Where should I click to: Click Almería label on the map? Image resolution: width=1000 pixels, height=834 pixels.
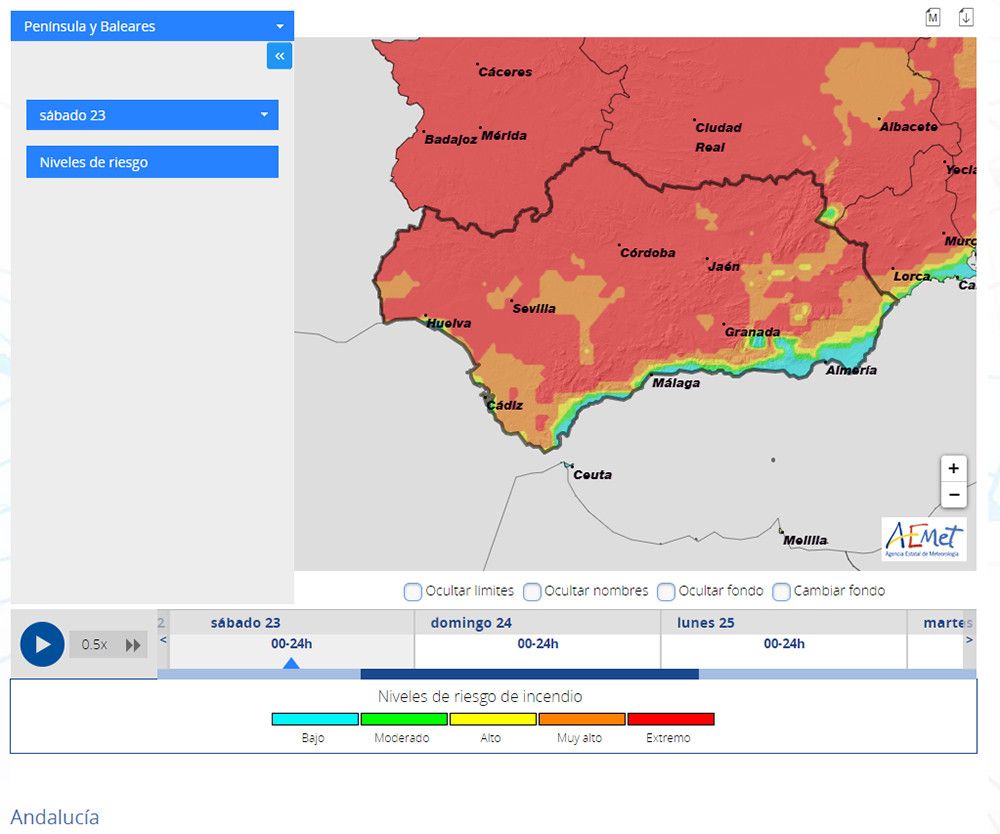(851, 370)
